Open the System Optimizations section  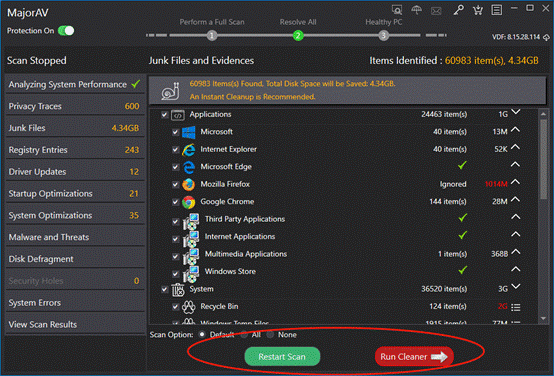click(75, 216)
